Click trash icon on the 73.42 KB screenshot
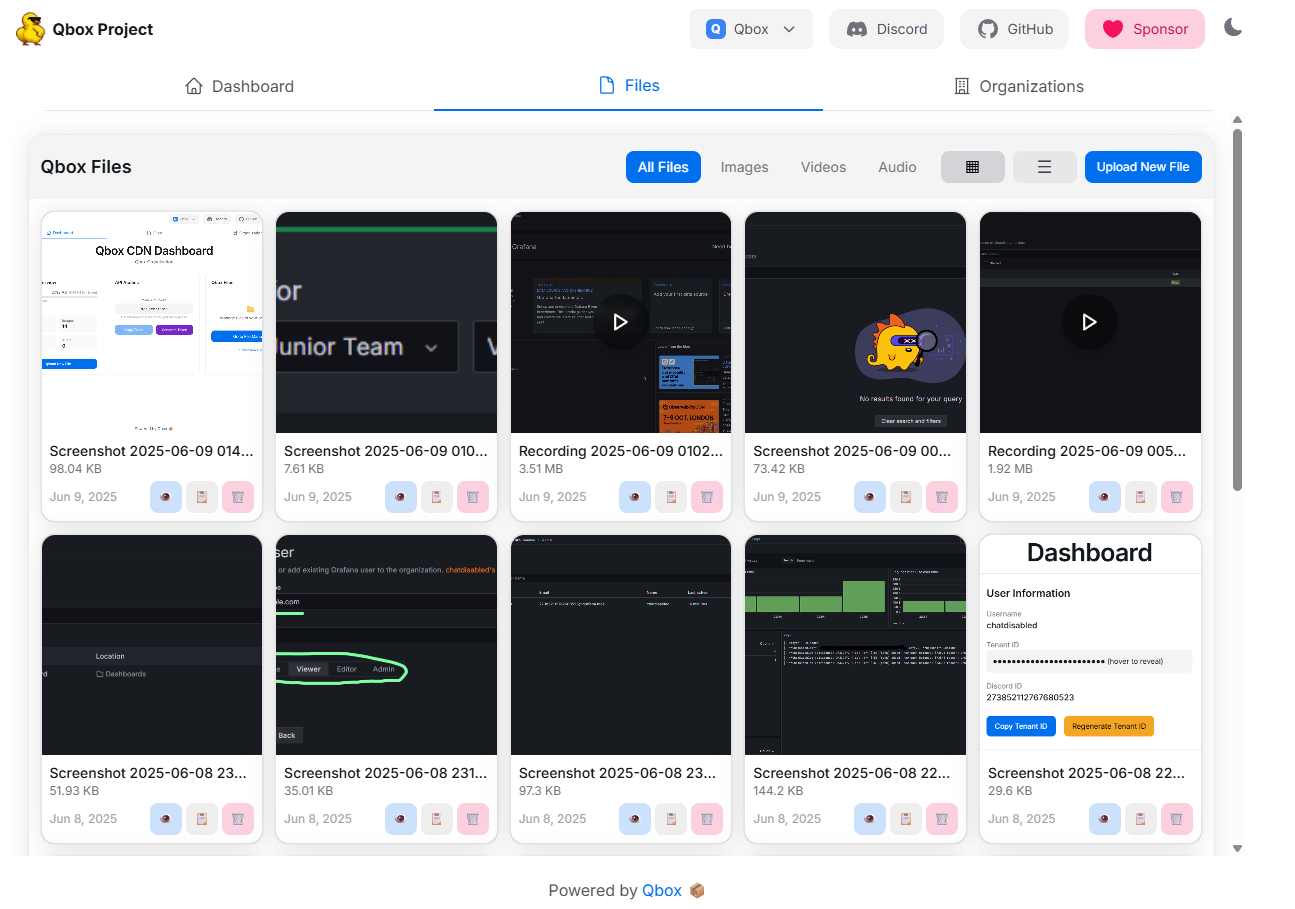 [942, 497]
